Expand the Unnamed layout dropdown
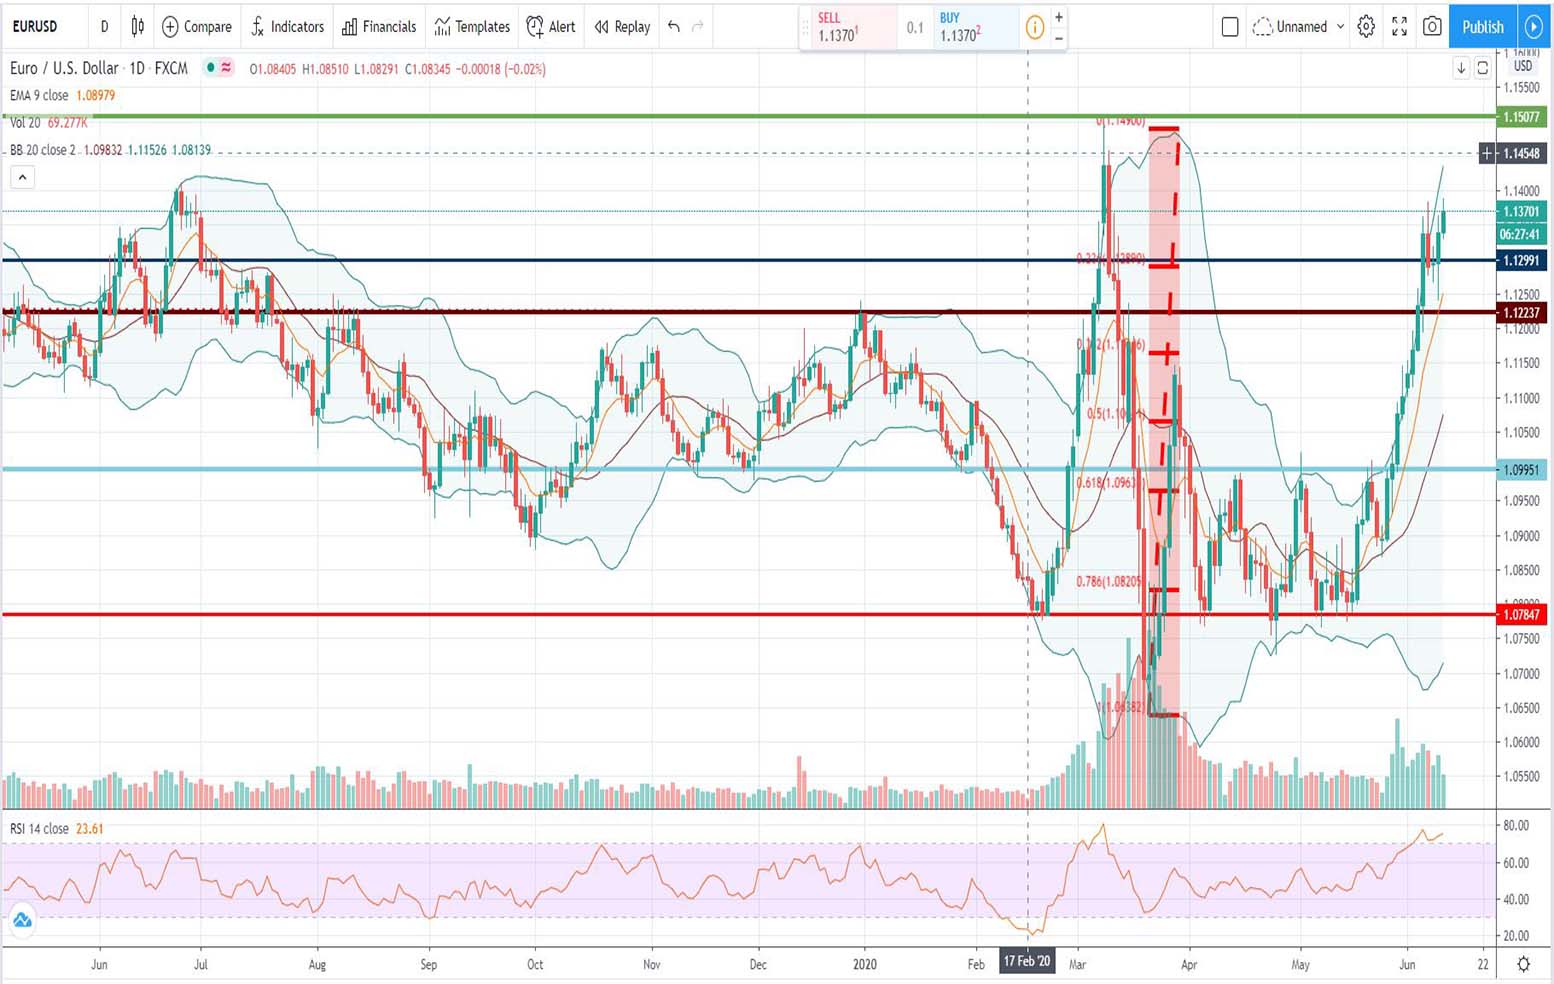This screenshot has width=1554, height=984. (1340, 27)
